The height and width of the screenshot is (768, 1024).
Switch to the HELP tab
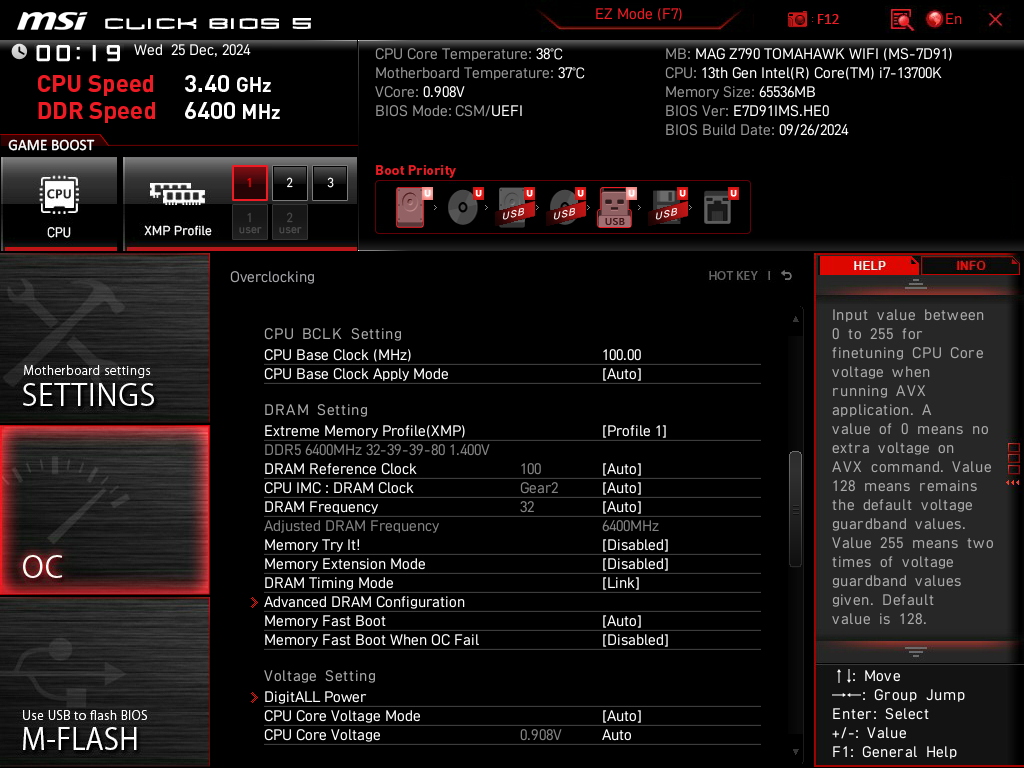869,266
